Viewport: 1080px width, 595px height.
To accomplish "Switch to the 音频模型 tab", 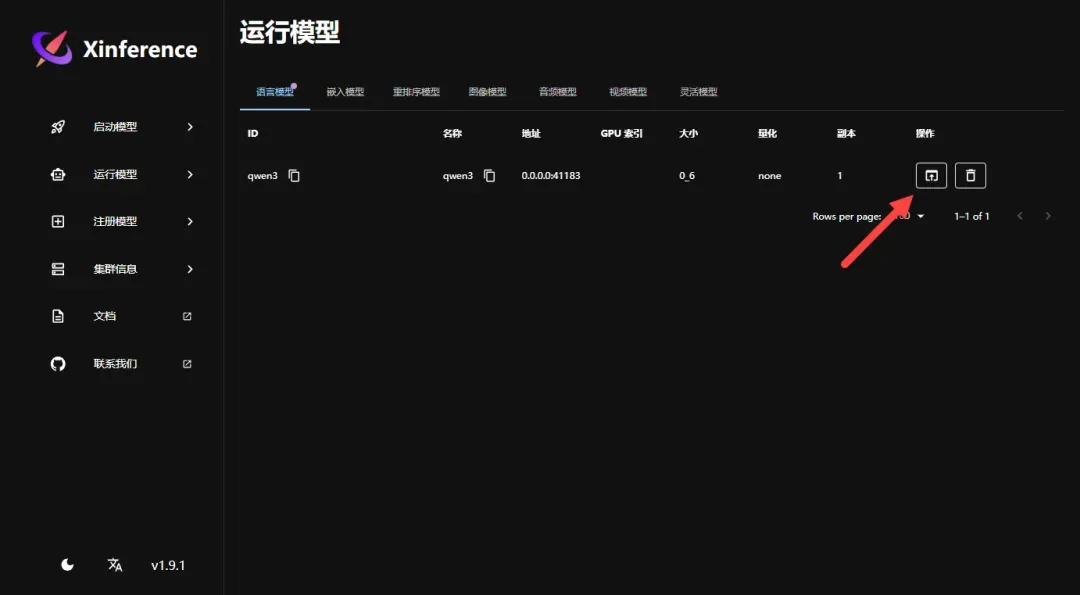I will [x=558, y=92].
